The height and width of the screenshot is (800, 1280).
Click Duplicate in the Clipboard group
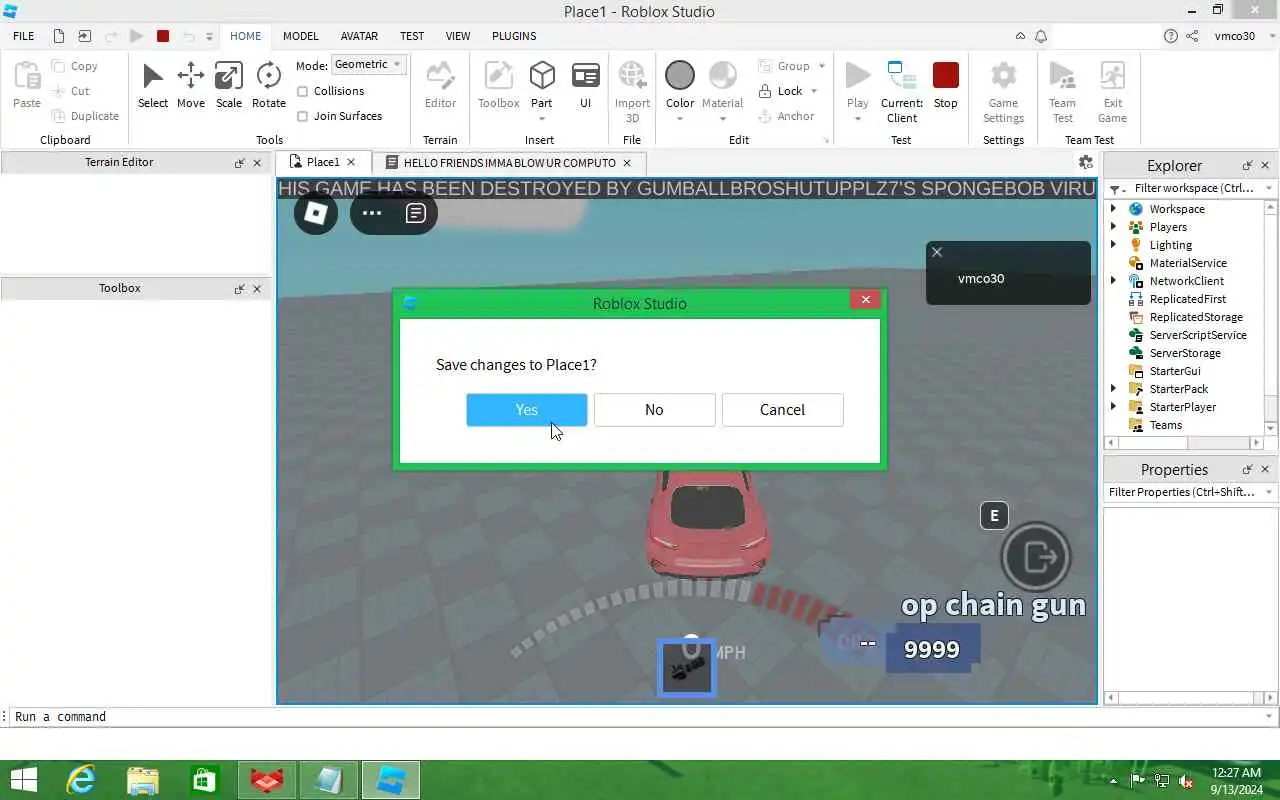86,116
